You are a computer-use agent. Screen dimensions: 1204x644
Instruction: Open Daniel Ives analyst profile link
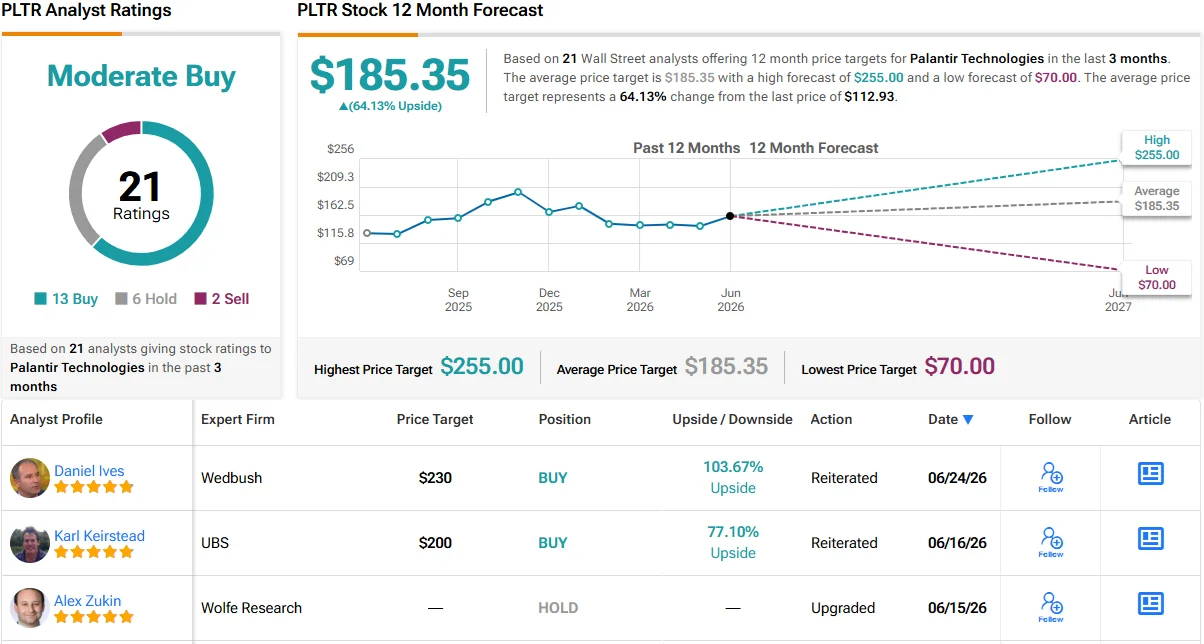(x=89, y=471)
